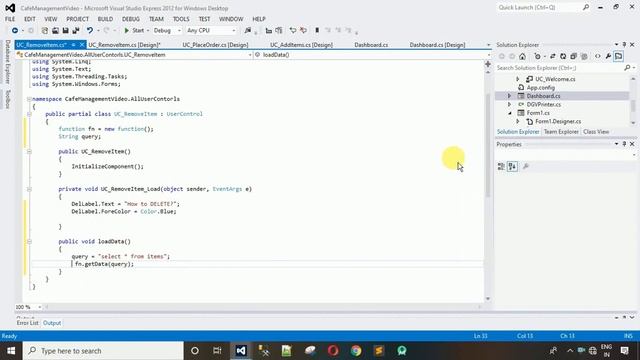Switch to UC_PlaceOrder.cs [Design] tab

pos(215,45)
